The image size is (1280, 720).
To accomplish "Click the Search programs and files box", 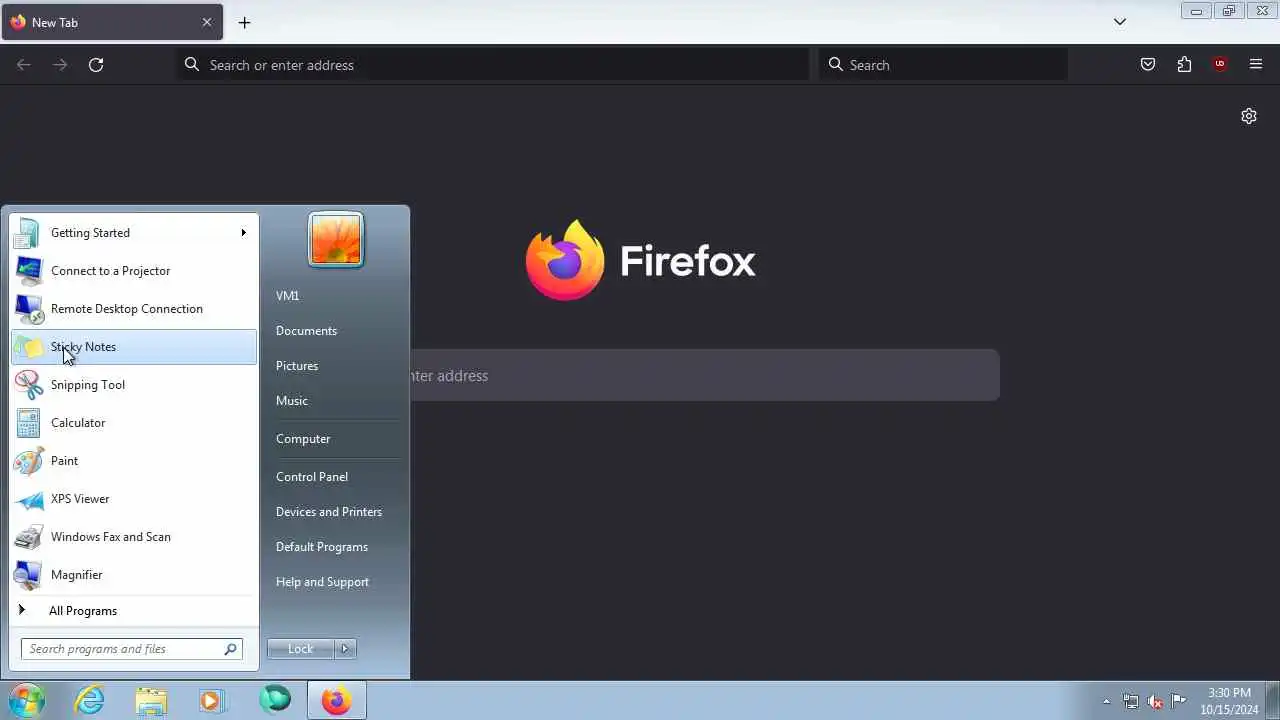I will coord(131,649).
